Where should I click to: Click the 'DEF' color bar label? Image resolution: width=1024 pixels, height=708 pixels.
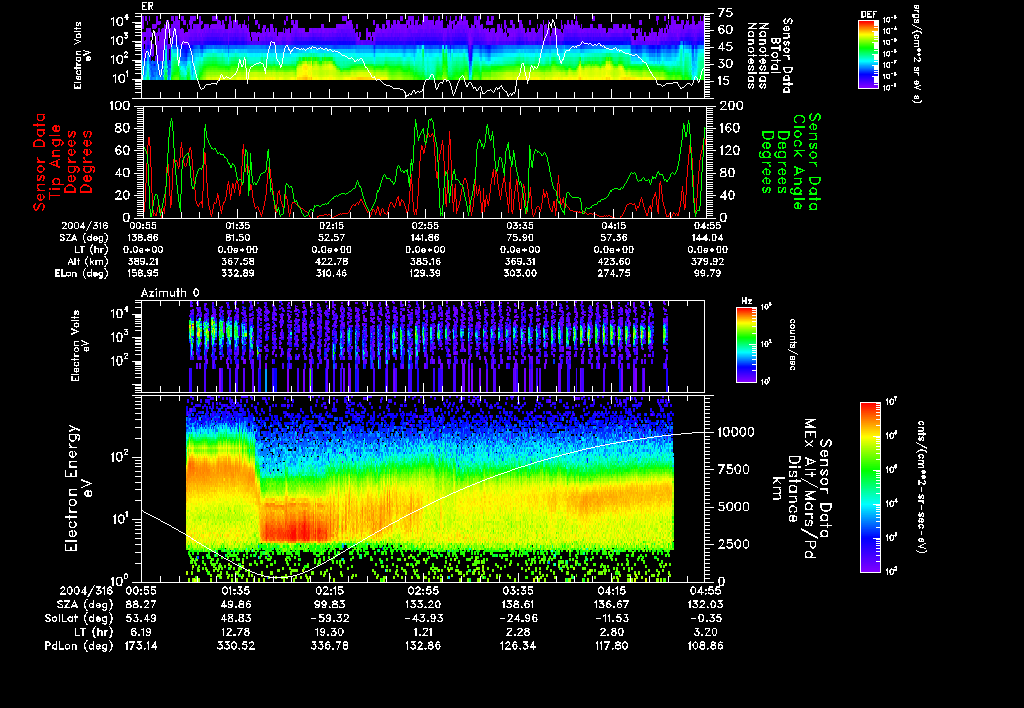tap(868, 14)
